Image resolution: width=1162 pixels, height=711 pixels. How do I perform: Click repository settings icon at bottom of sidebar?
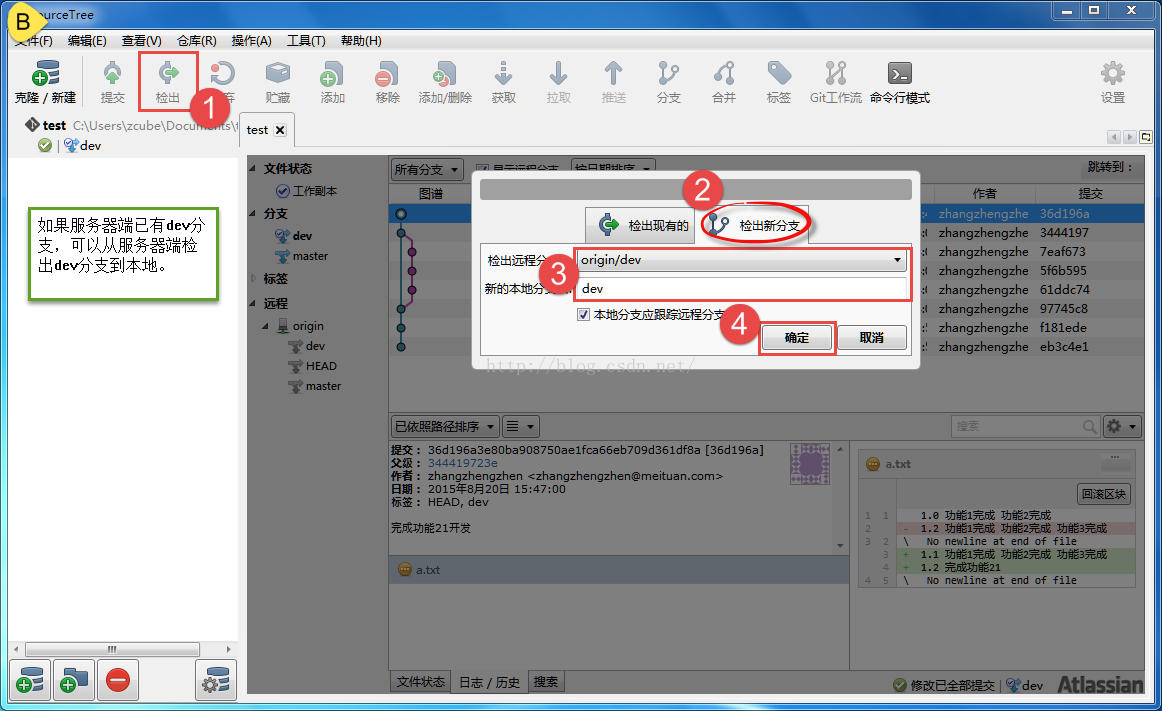click(216, 680)
